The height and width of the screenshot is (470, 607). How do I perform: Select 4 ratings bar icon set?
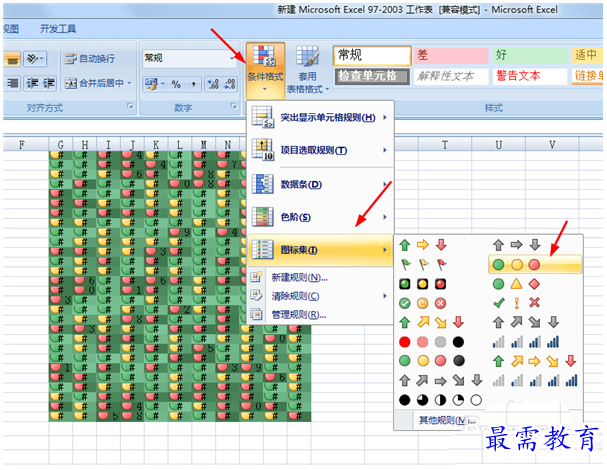[526, 342]
